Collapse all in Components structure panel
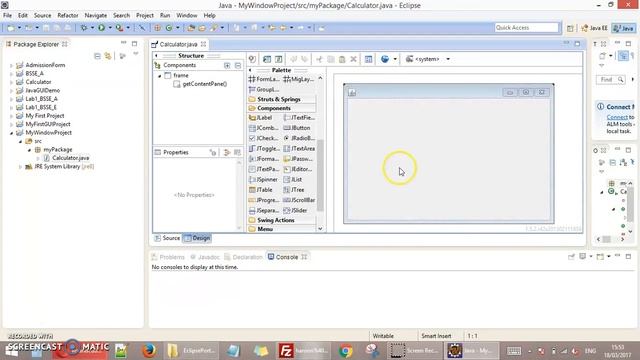Viewport: 640px width, 360px height. [238, 65]
